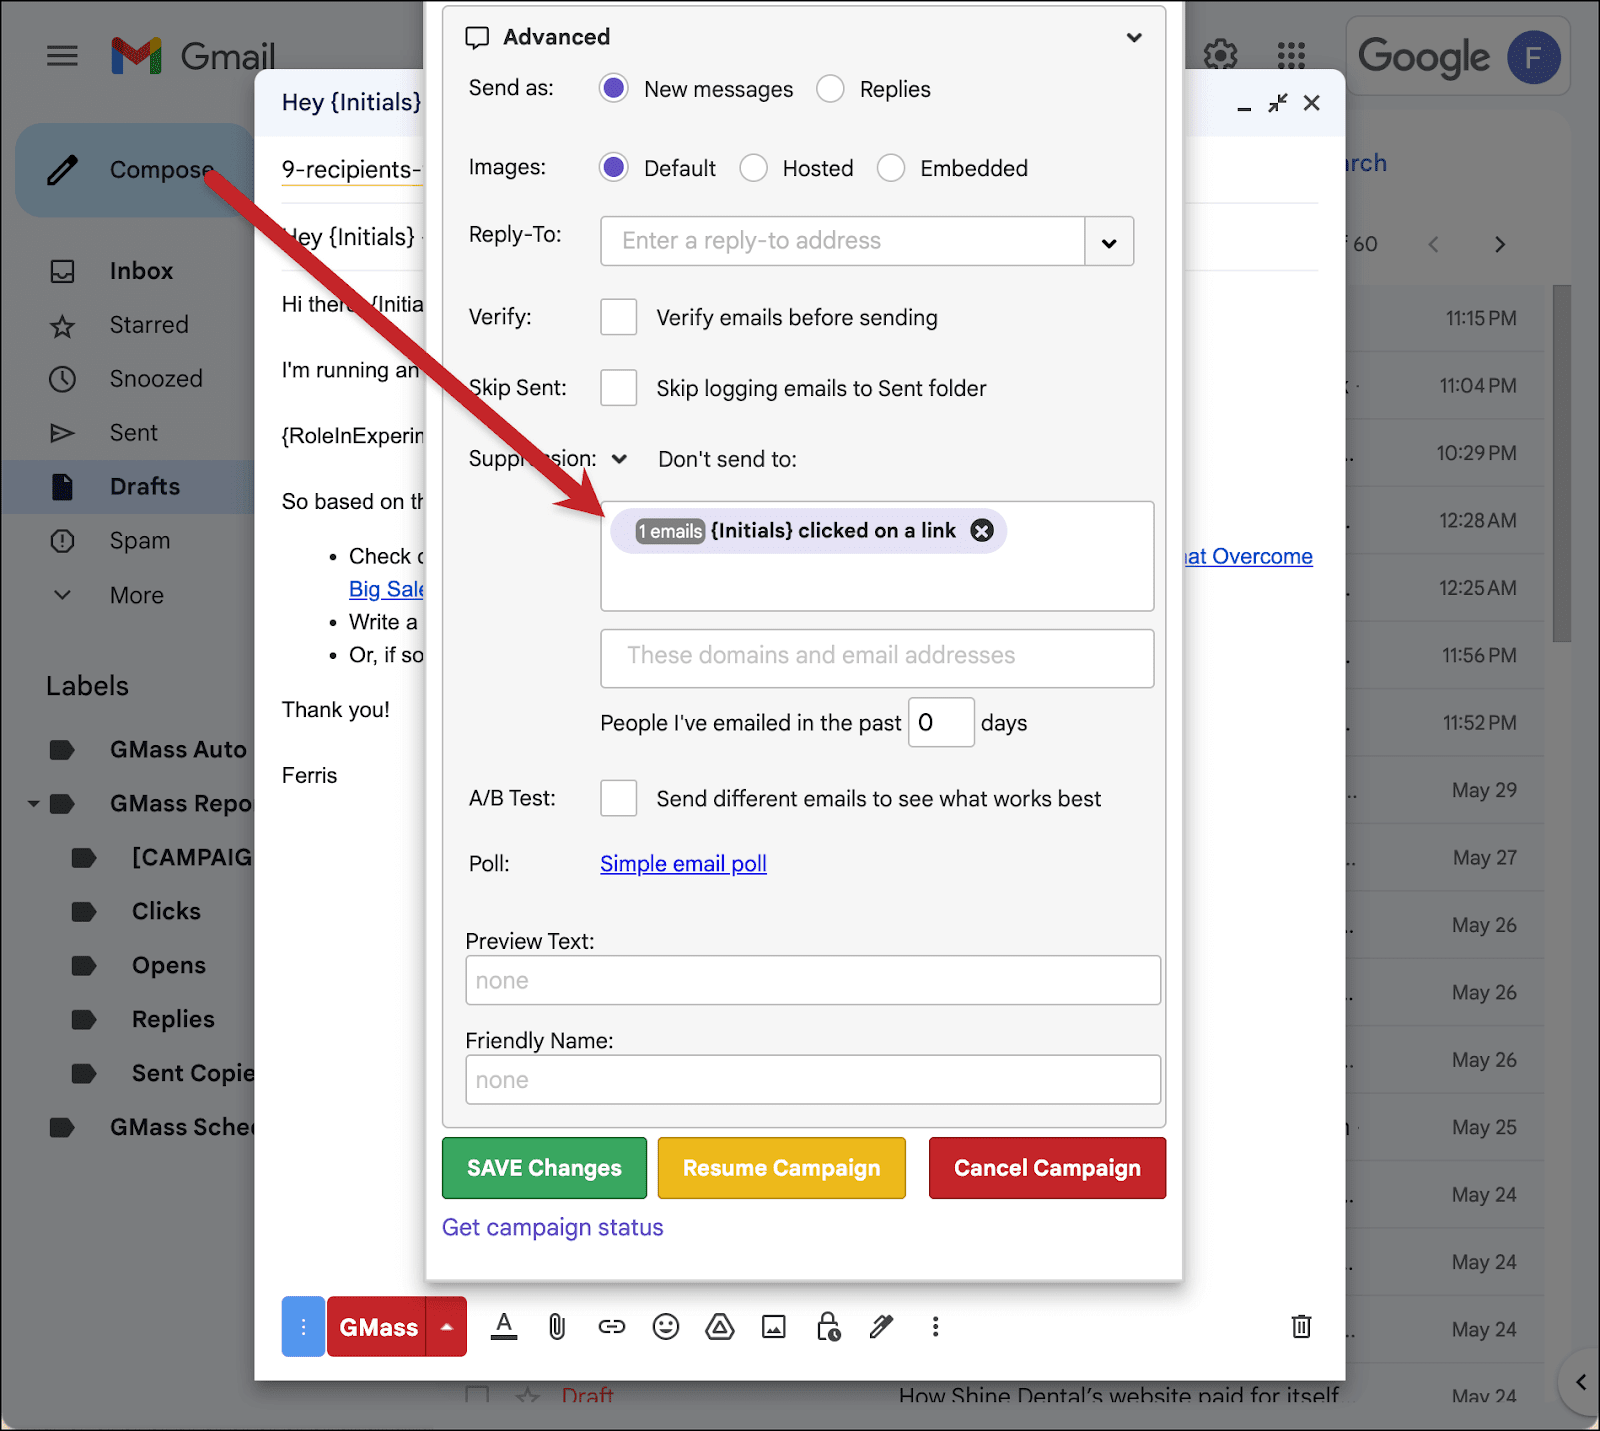Insert files using Google Drive icon
The height and width of the screenshot is (1431, 1600).
coord(720,1327)
